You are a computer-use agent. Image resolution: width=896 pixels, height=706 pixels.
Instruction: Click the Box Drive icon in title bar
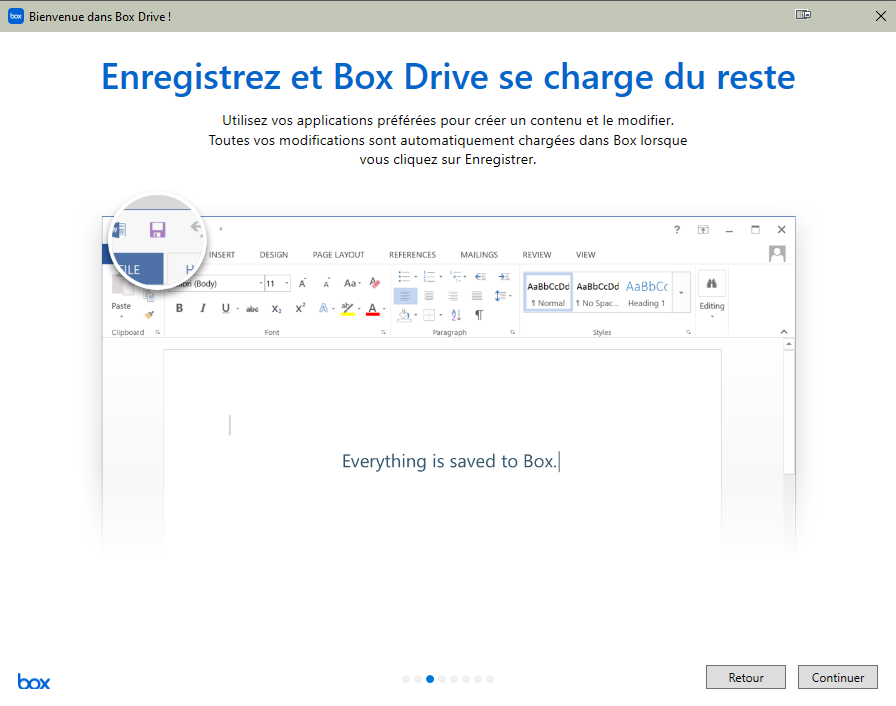tap(15, 16)
